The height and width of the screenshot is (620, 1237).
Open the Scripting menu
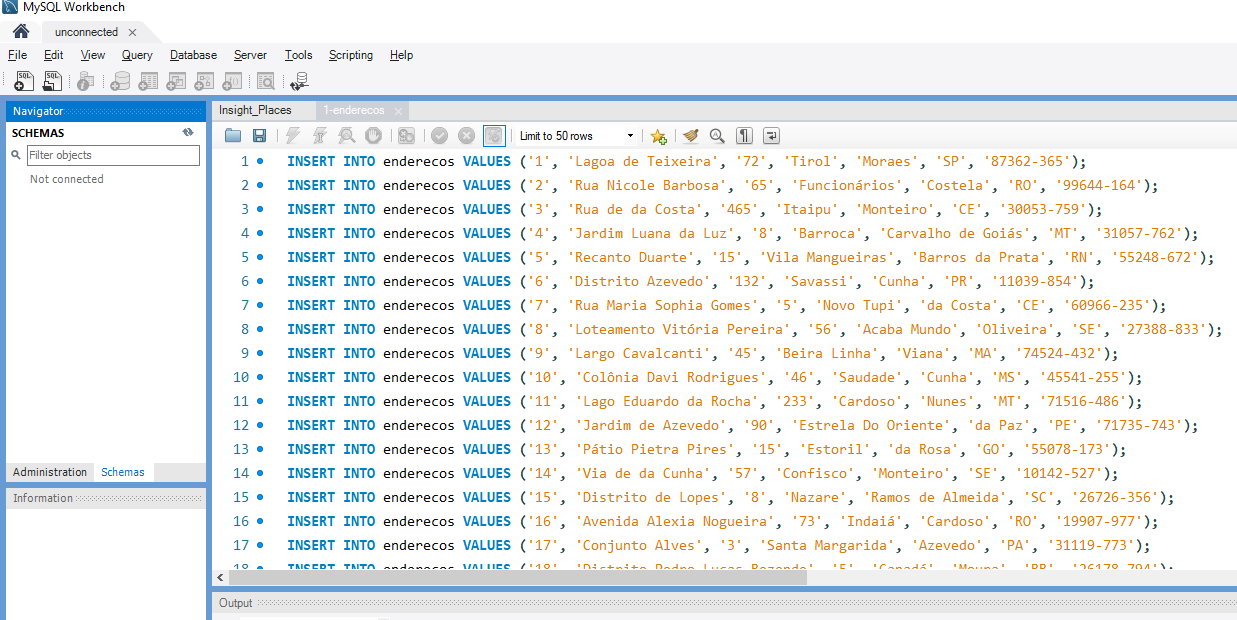(350, 55)
